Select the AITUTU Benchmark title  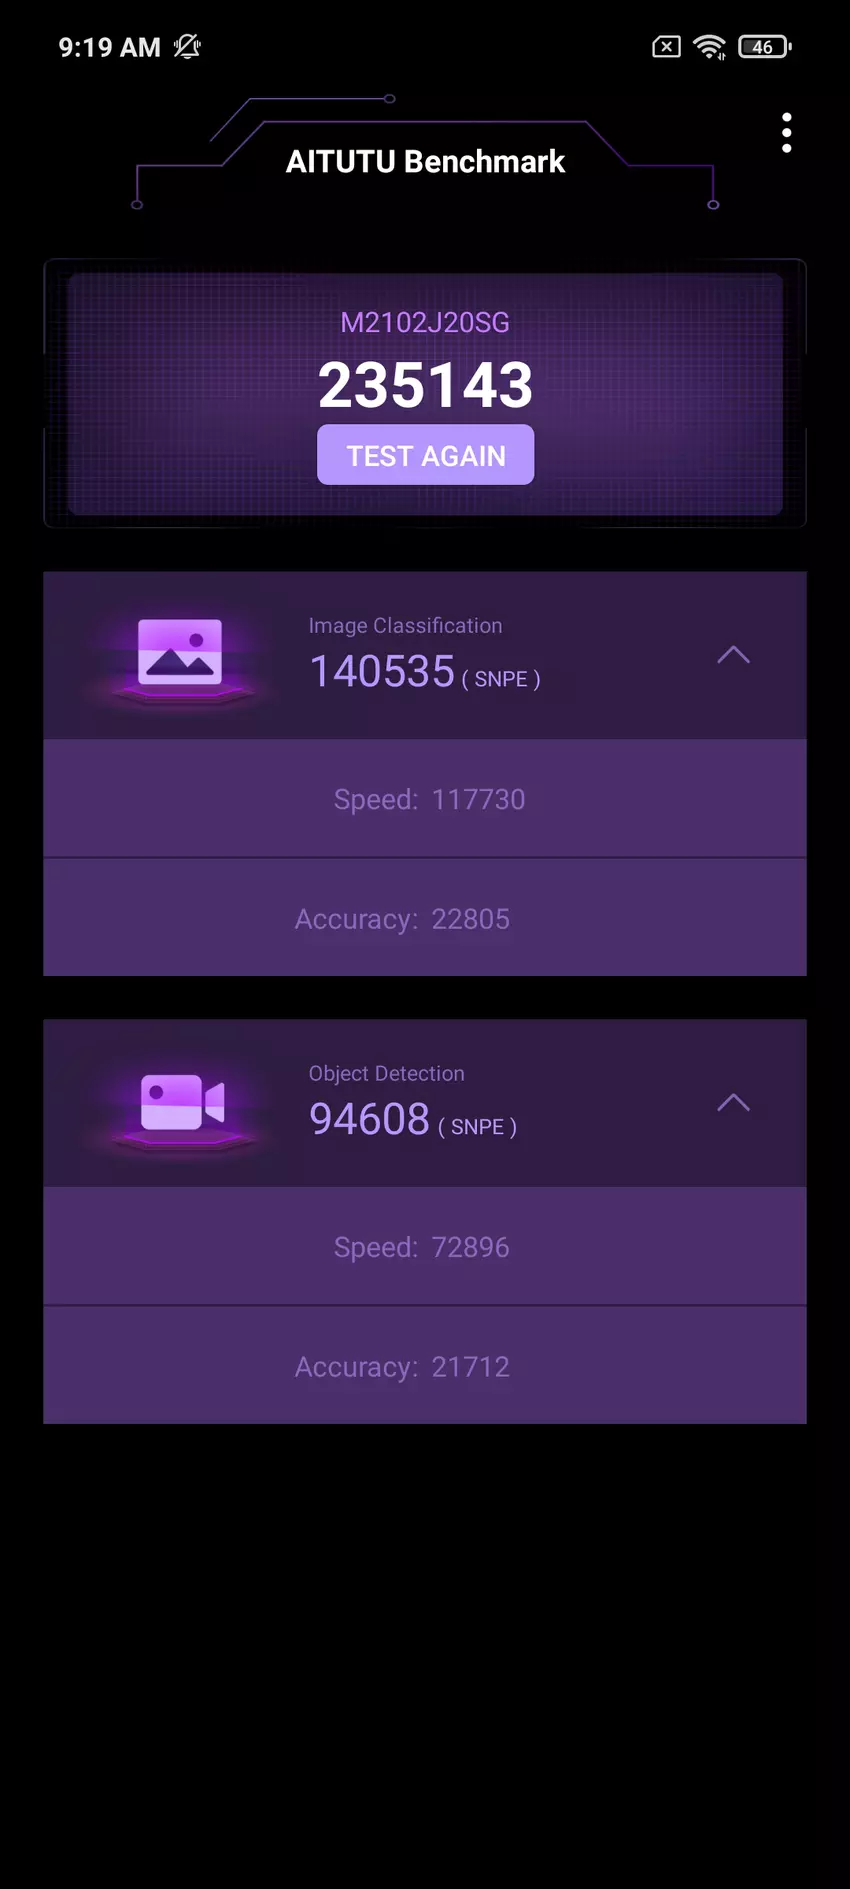click(x=425, y=161)
